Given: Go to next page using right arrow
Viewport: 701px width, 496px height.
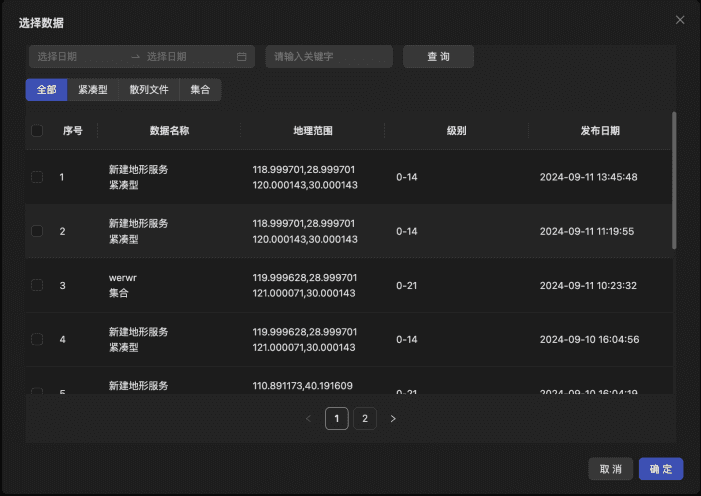Looking at the screenshot, I should 393,419.
